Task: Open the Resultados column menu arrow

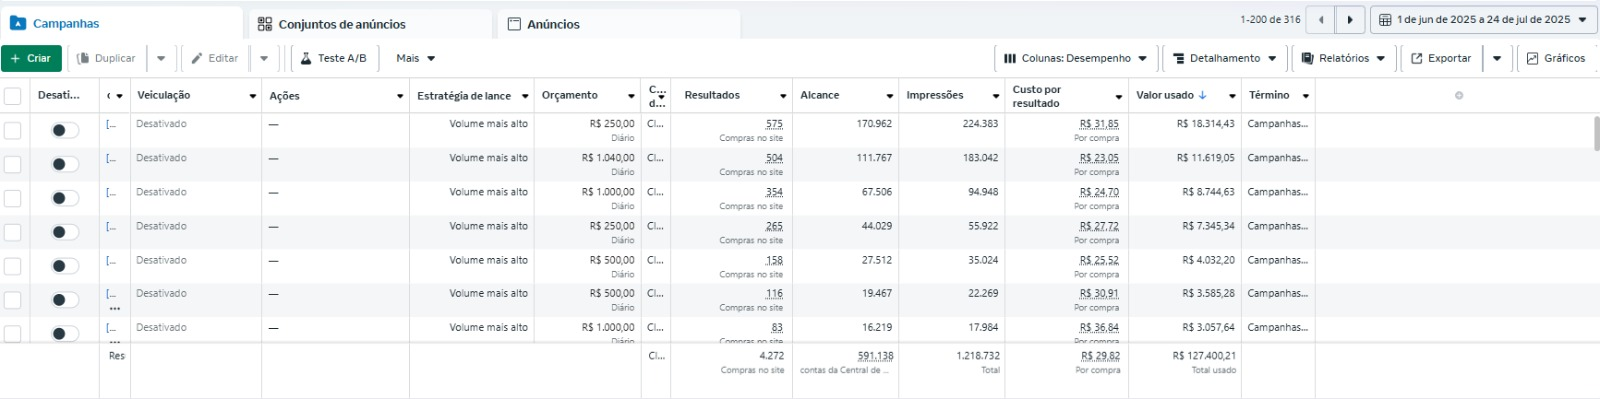Action: click(783, 96)
